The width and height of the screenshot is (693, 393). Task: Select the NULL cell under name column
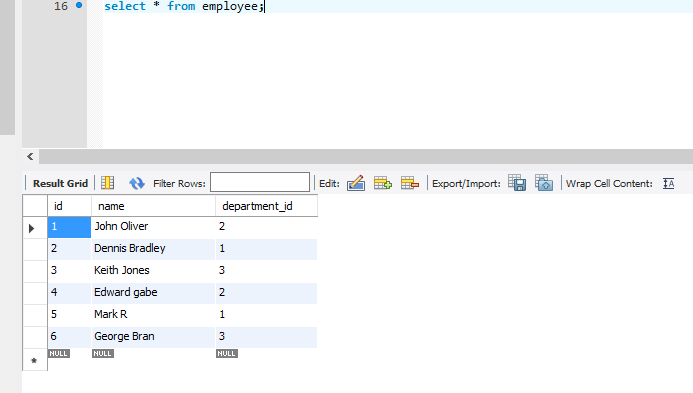point(103,354)
